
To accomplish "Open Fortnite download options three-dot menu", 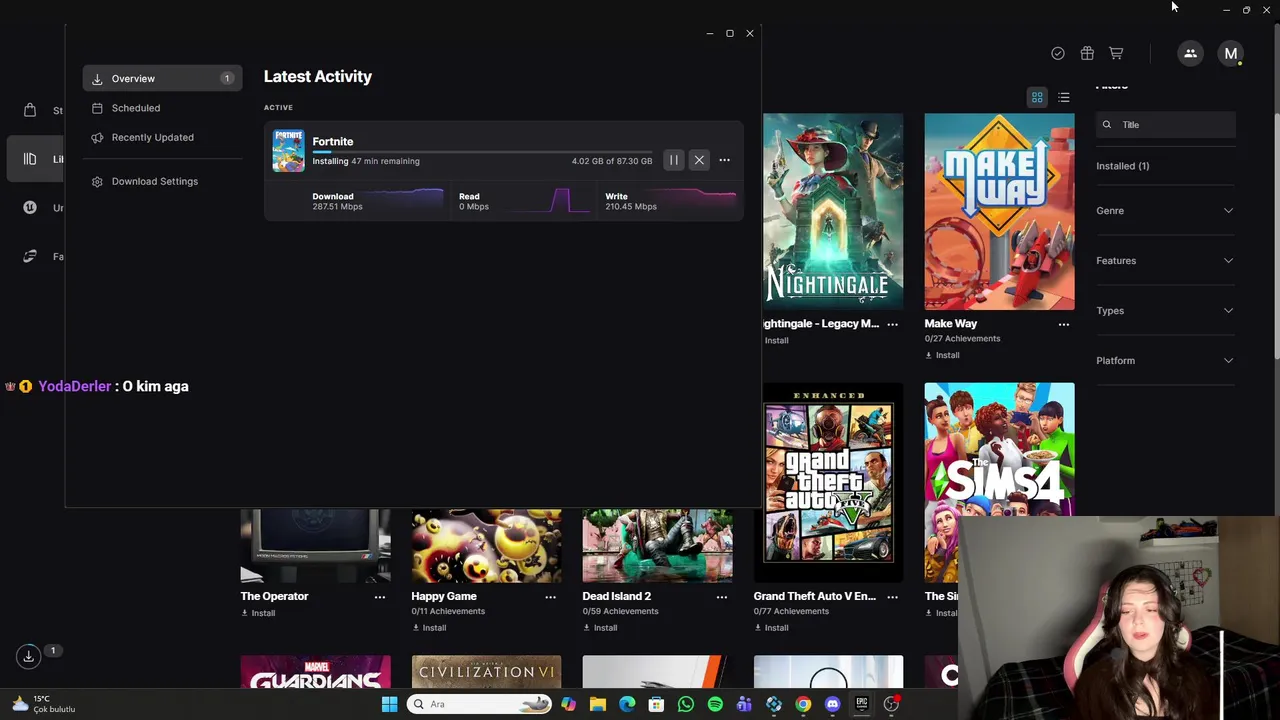I will coord(724,160).
